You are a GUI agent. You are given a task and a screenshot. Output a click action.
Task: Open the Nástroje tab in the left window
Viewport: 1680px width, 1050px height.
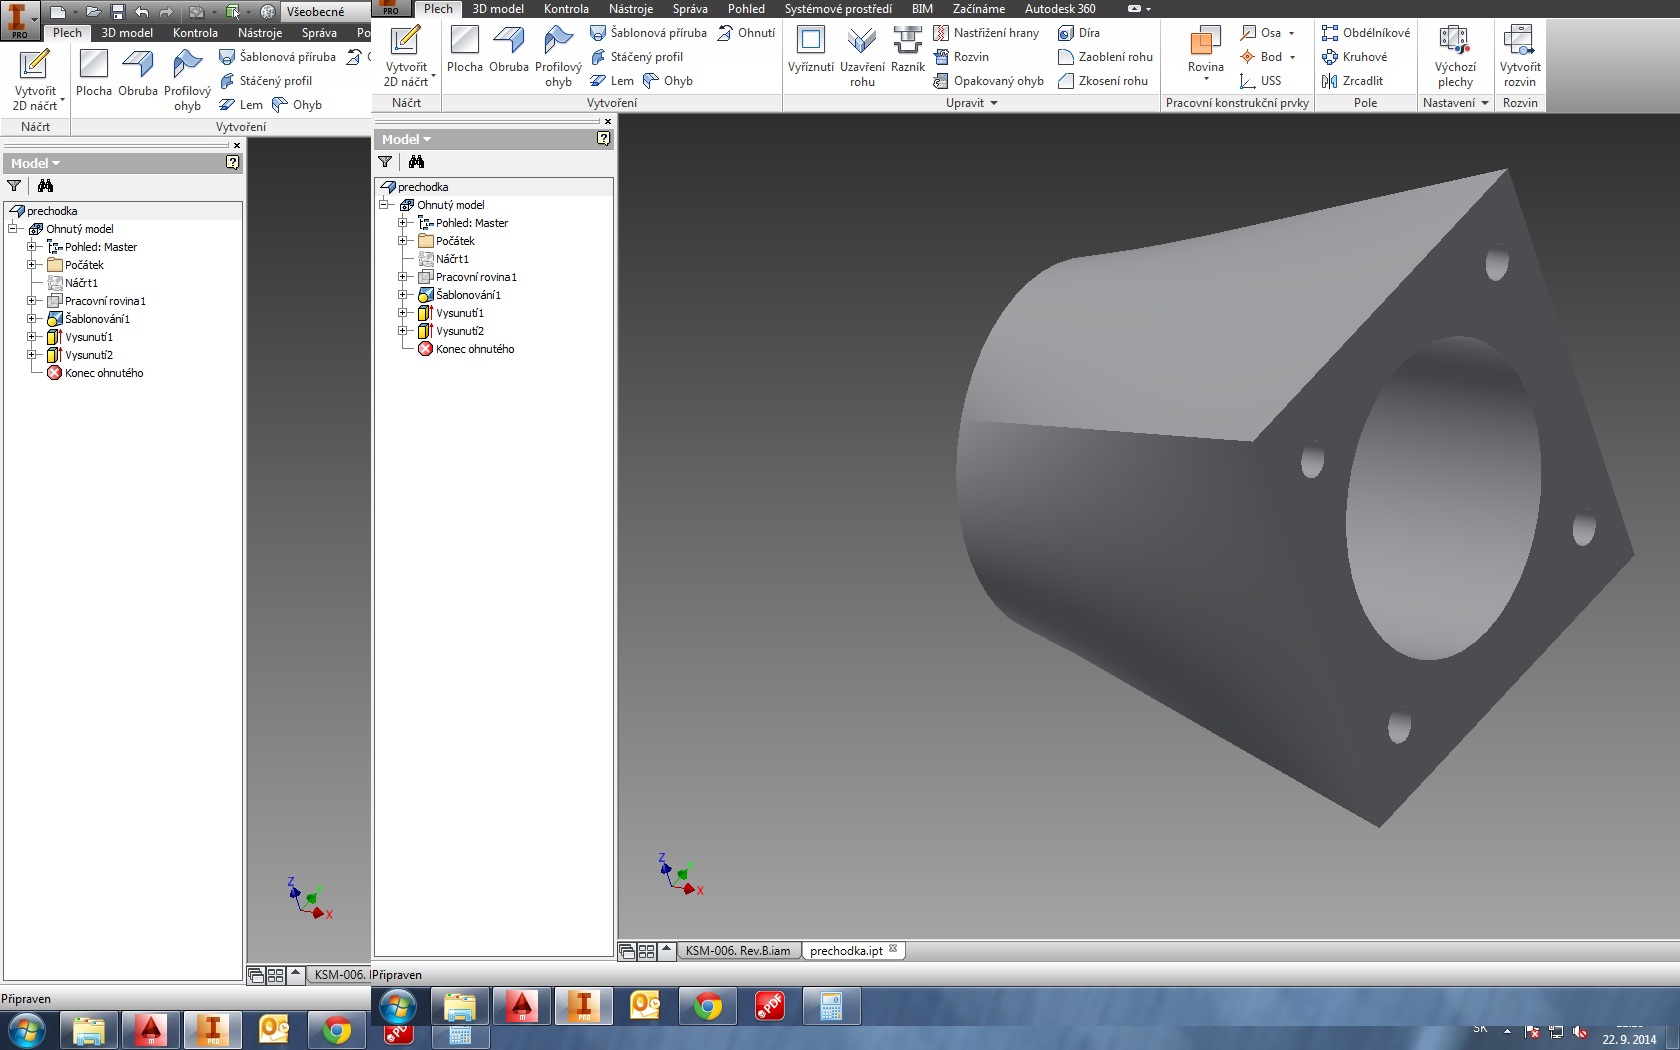[x=260, y=33]
